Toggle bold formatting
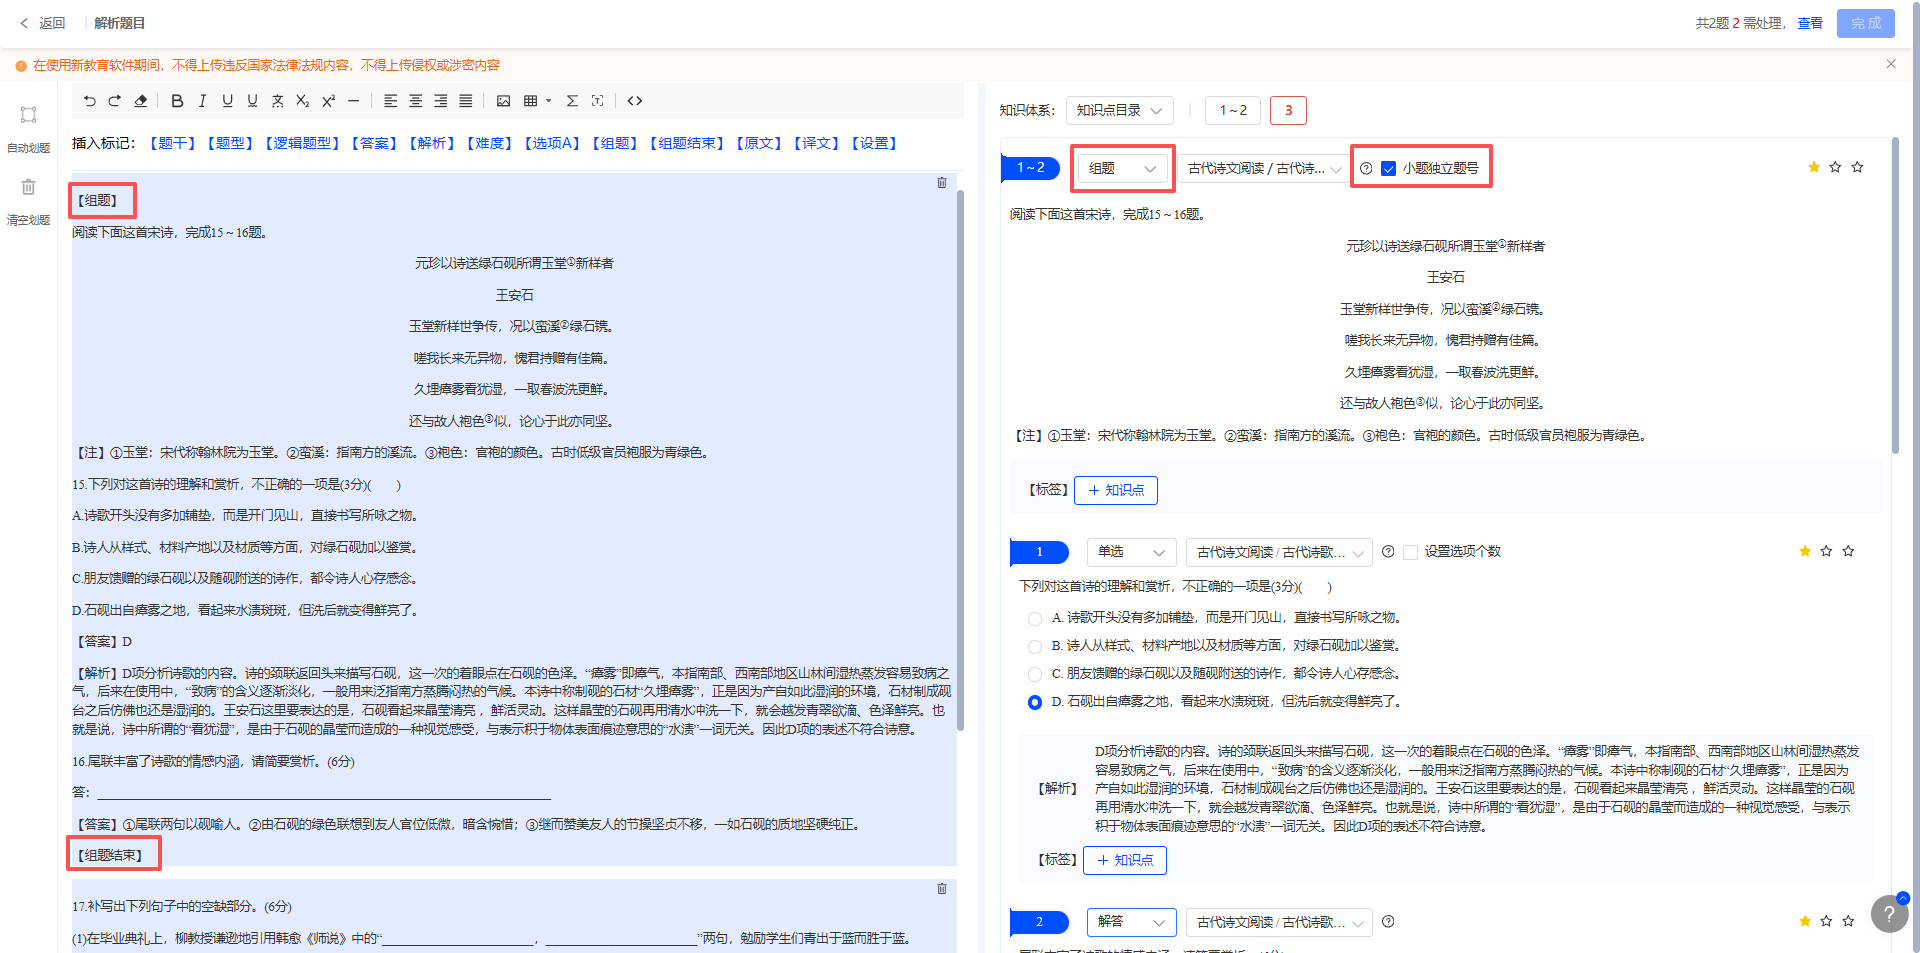The image size is (1920, 953). [x=177, y=101]
